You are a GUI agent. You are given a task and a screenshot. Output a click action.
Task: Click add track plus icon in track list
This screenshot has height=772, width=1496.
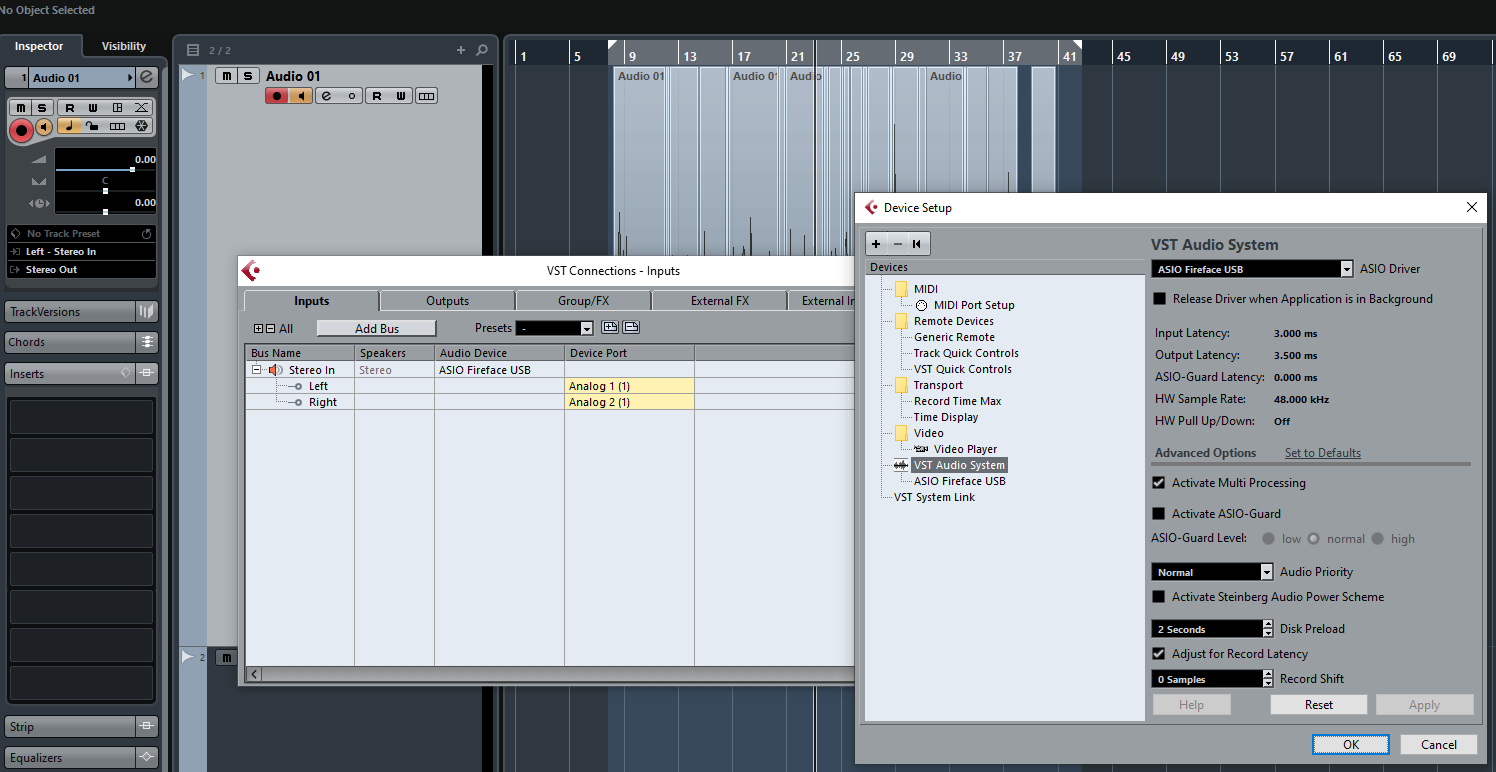[x=461, y=50]
